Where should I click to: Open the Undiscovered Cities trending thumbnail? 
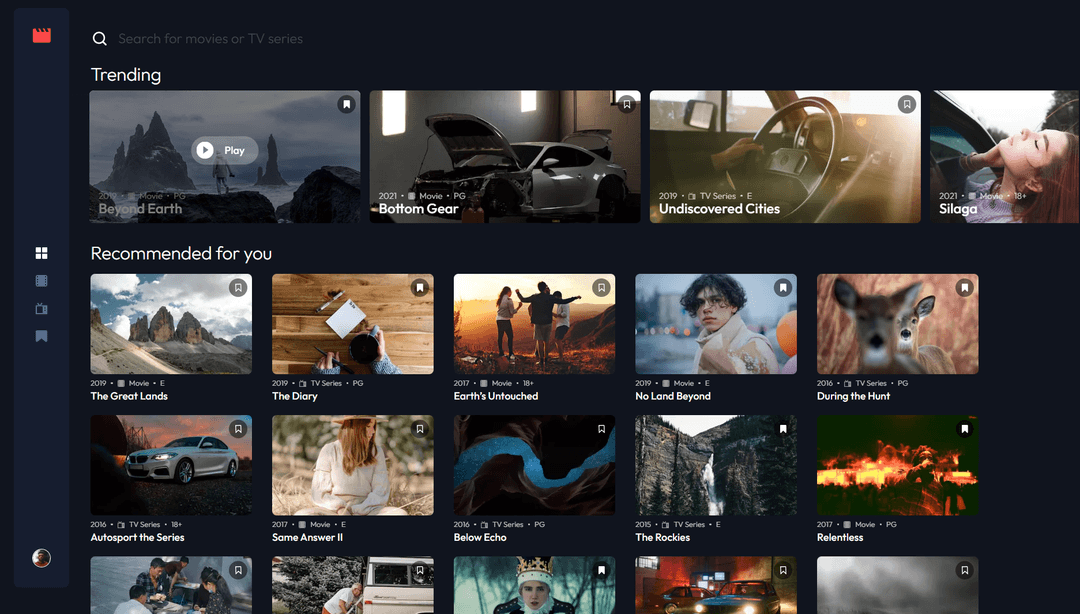(x=785, y=156)
